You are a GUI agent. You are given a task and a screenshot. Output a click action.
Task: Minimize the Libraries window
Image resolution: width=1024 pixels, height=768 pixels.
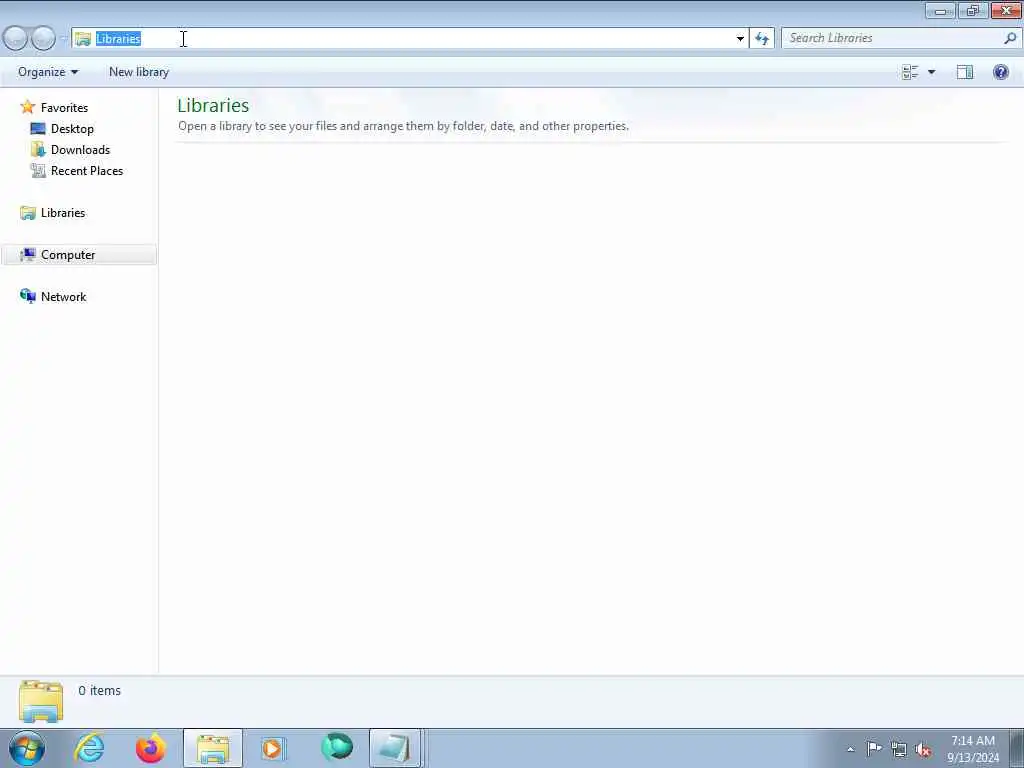940,10
